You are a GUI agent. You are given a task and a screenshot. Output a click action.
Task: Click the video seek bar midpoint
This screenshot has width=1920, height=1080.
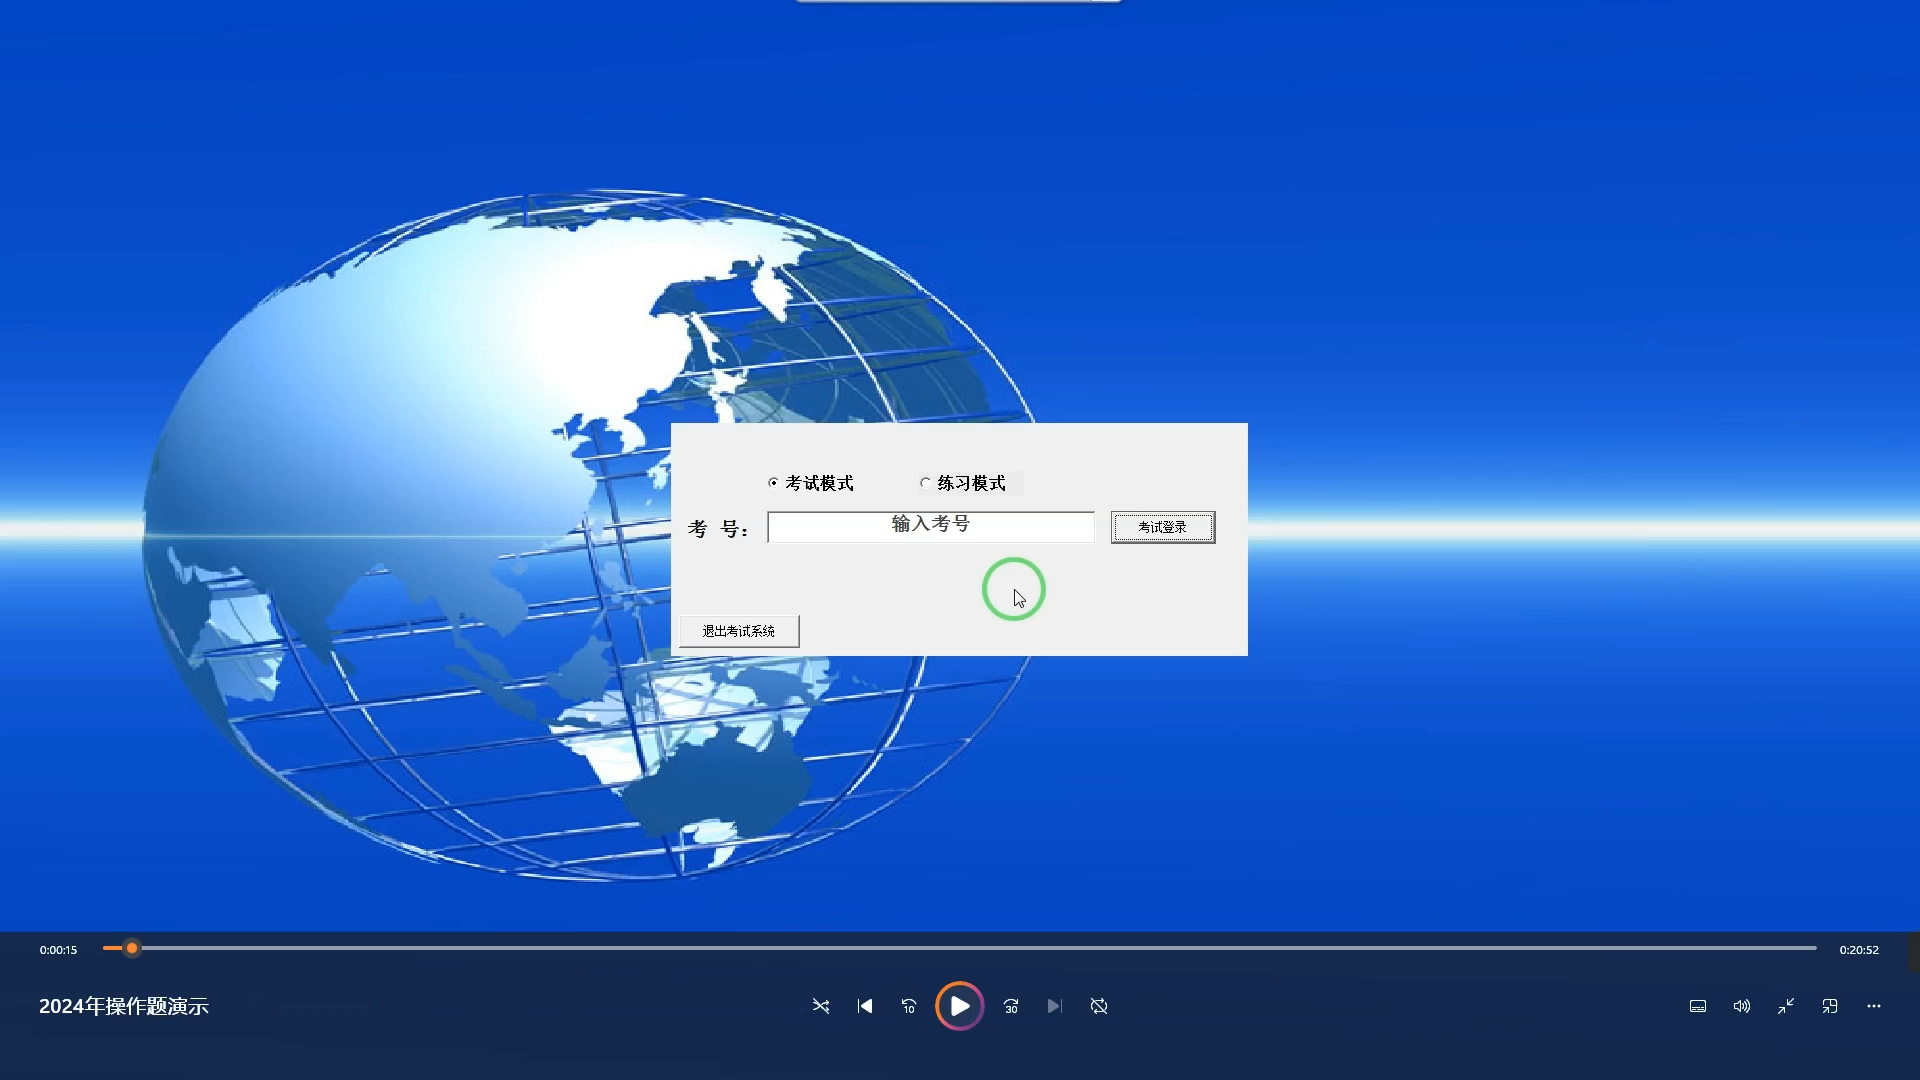(960, 948)
